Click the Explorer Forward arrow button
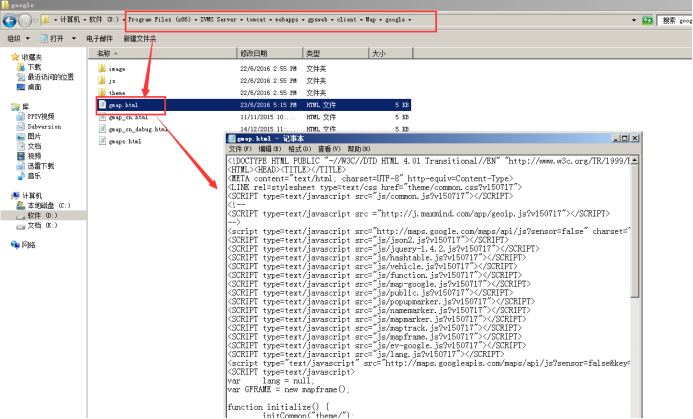693x419 pixels. [26, 20]
